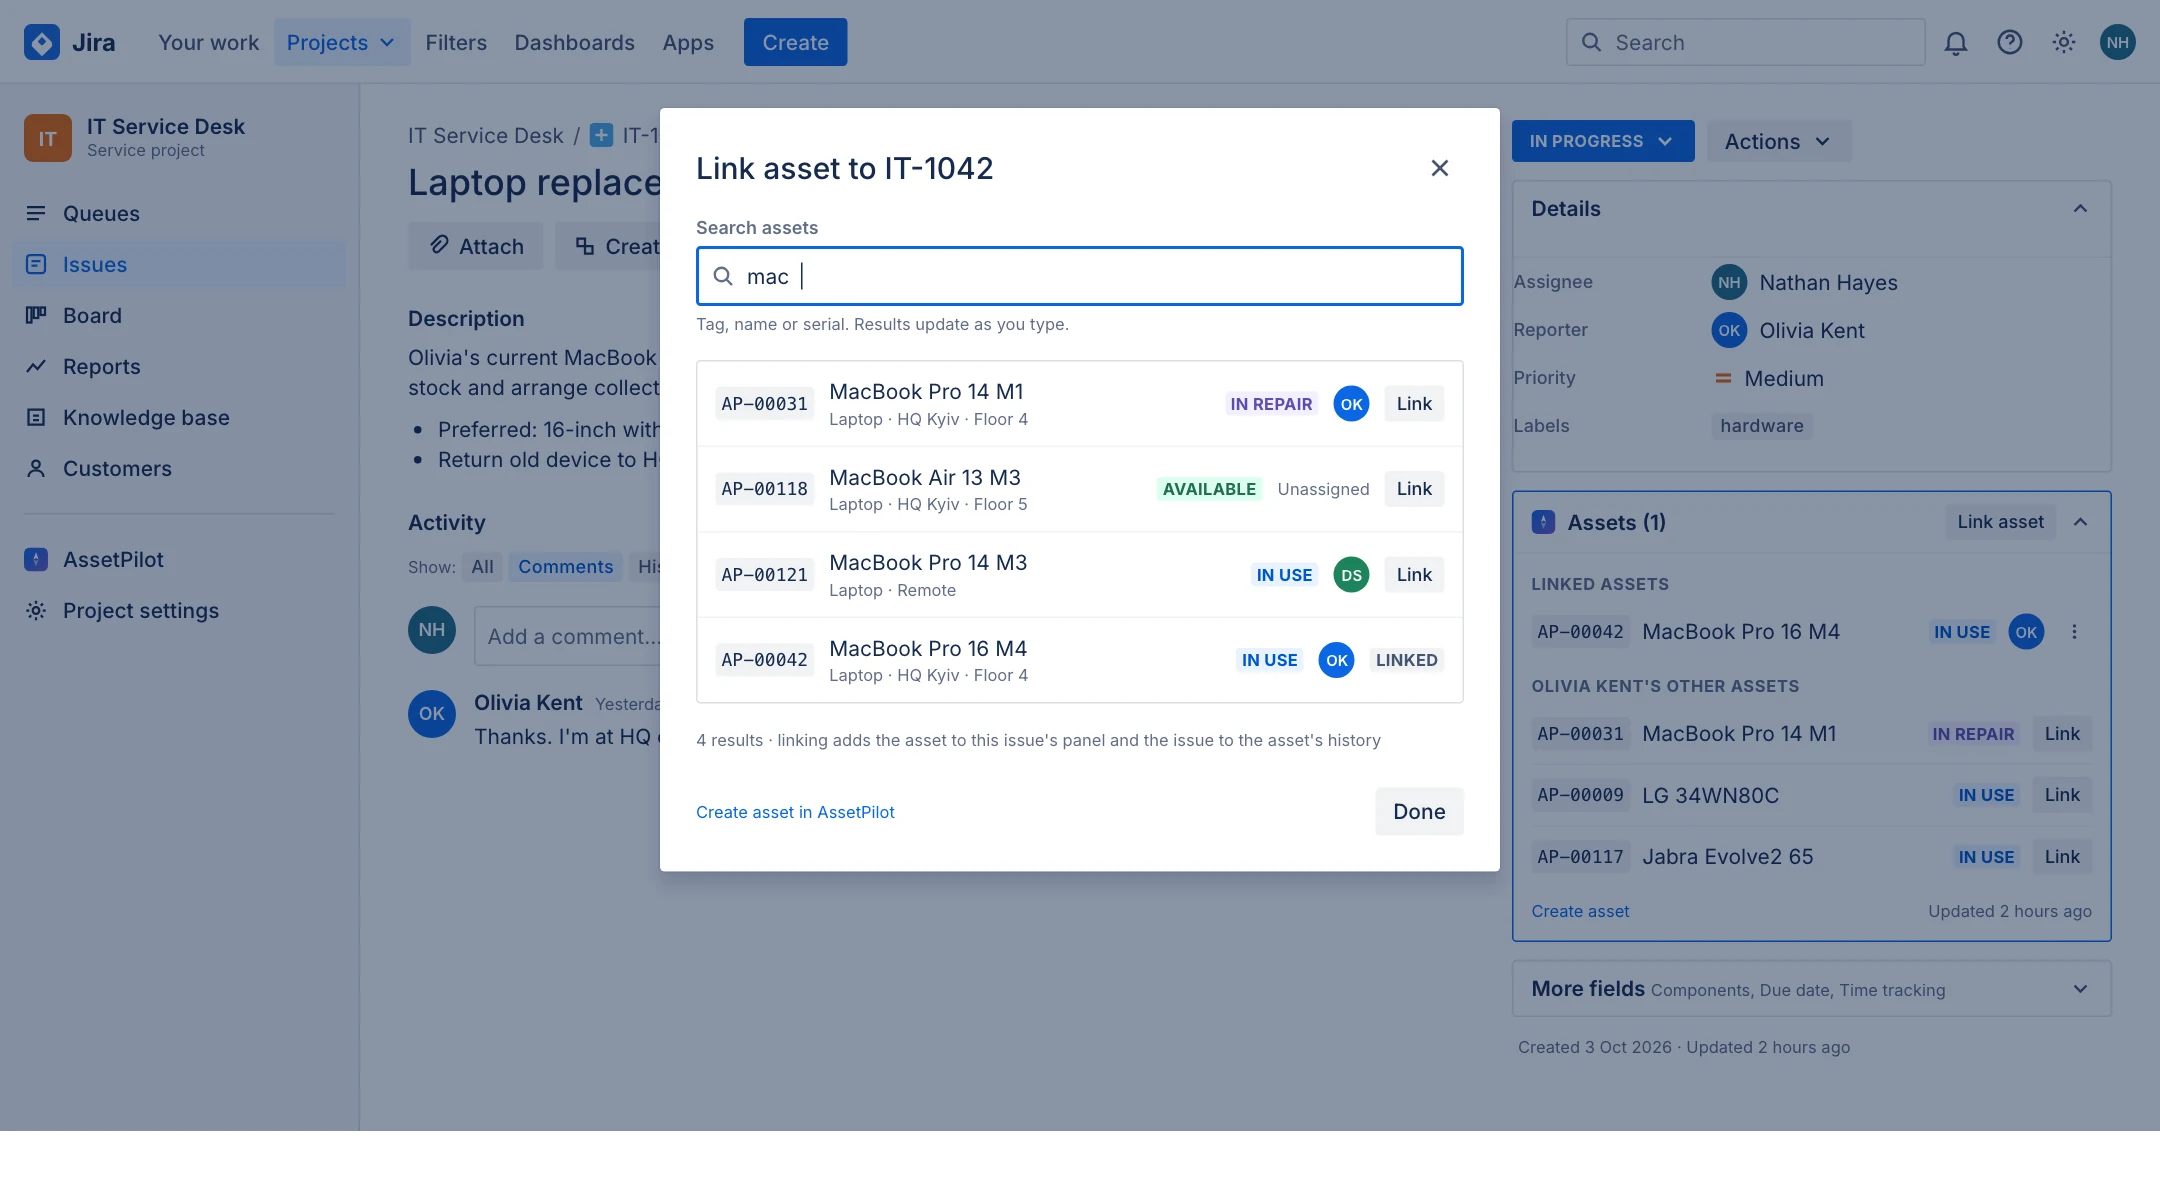Viewport: 2160px width, 1191px height.
Task: Click the hardware label
Action: tap(1762, 426)
